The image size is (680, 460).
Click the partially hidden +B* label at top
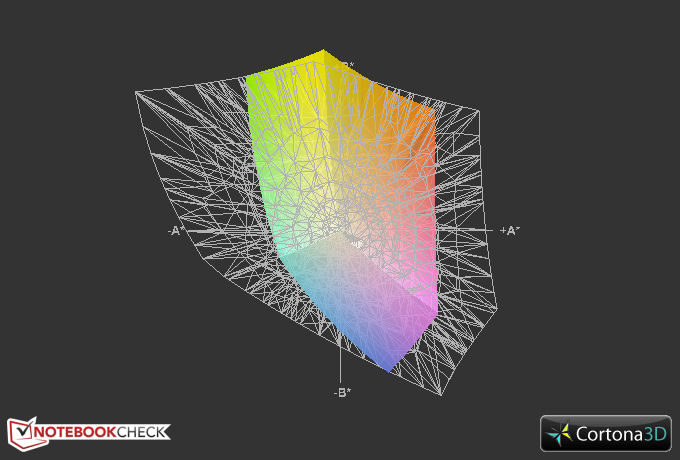coord(348,65)
